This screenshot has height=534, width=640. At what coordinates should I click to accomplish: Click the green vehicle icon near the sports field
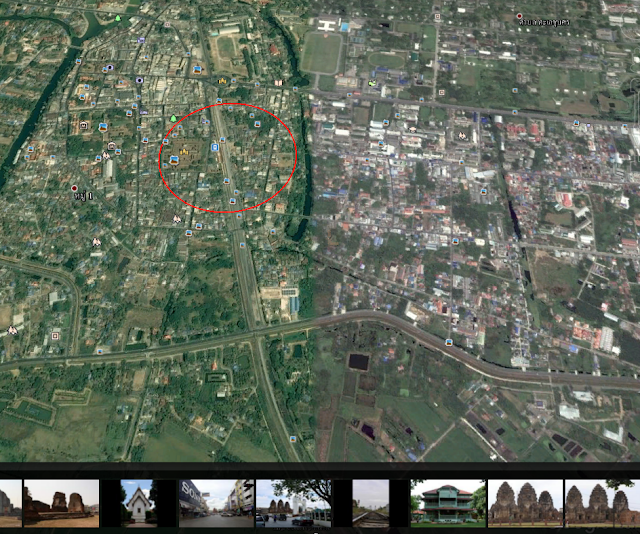(372, 83)
